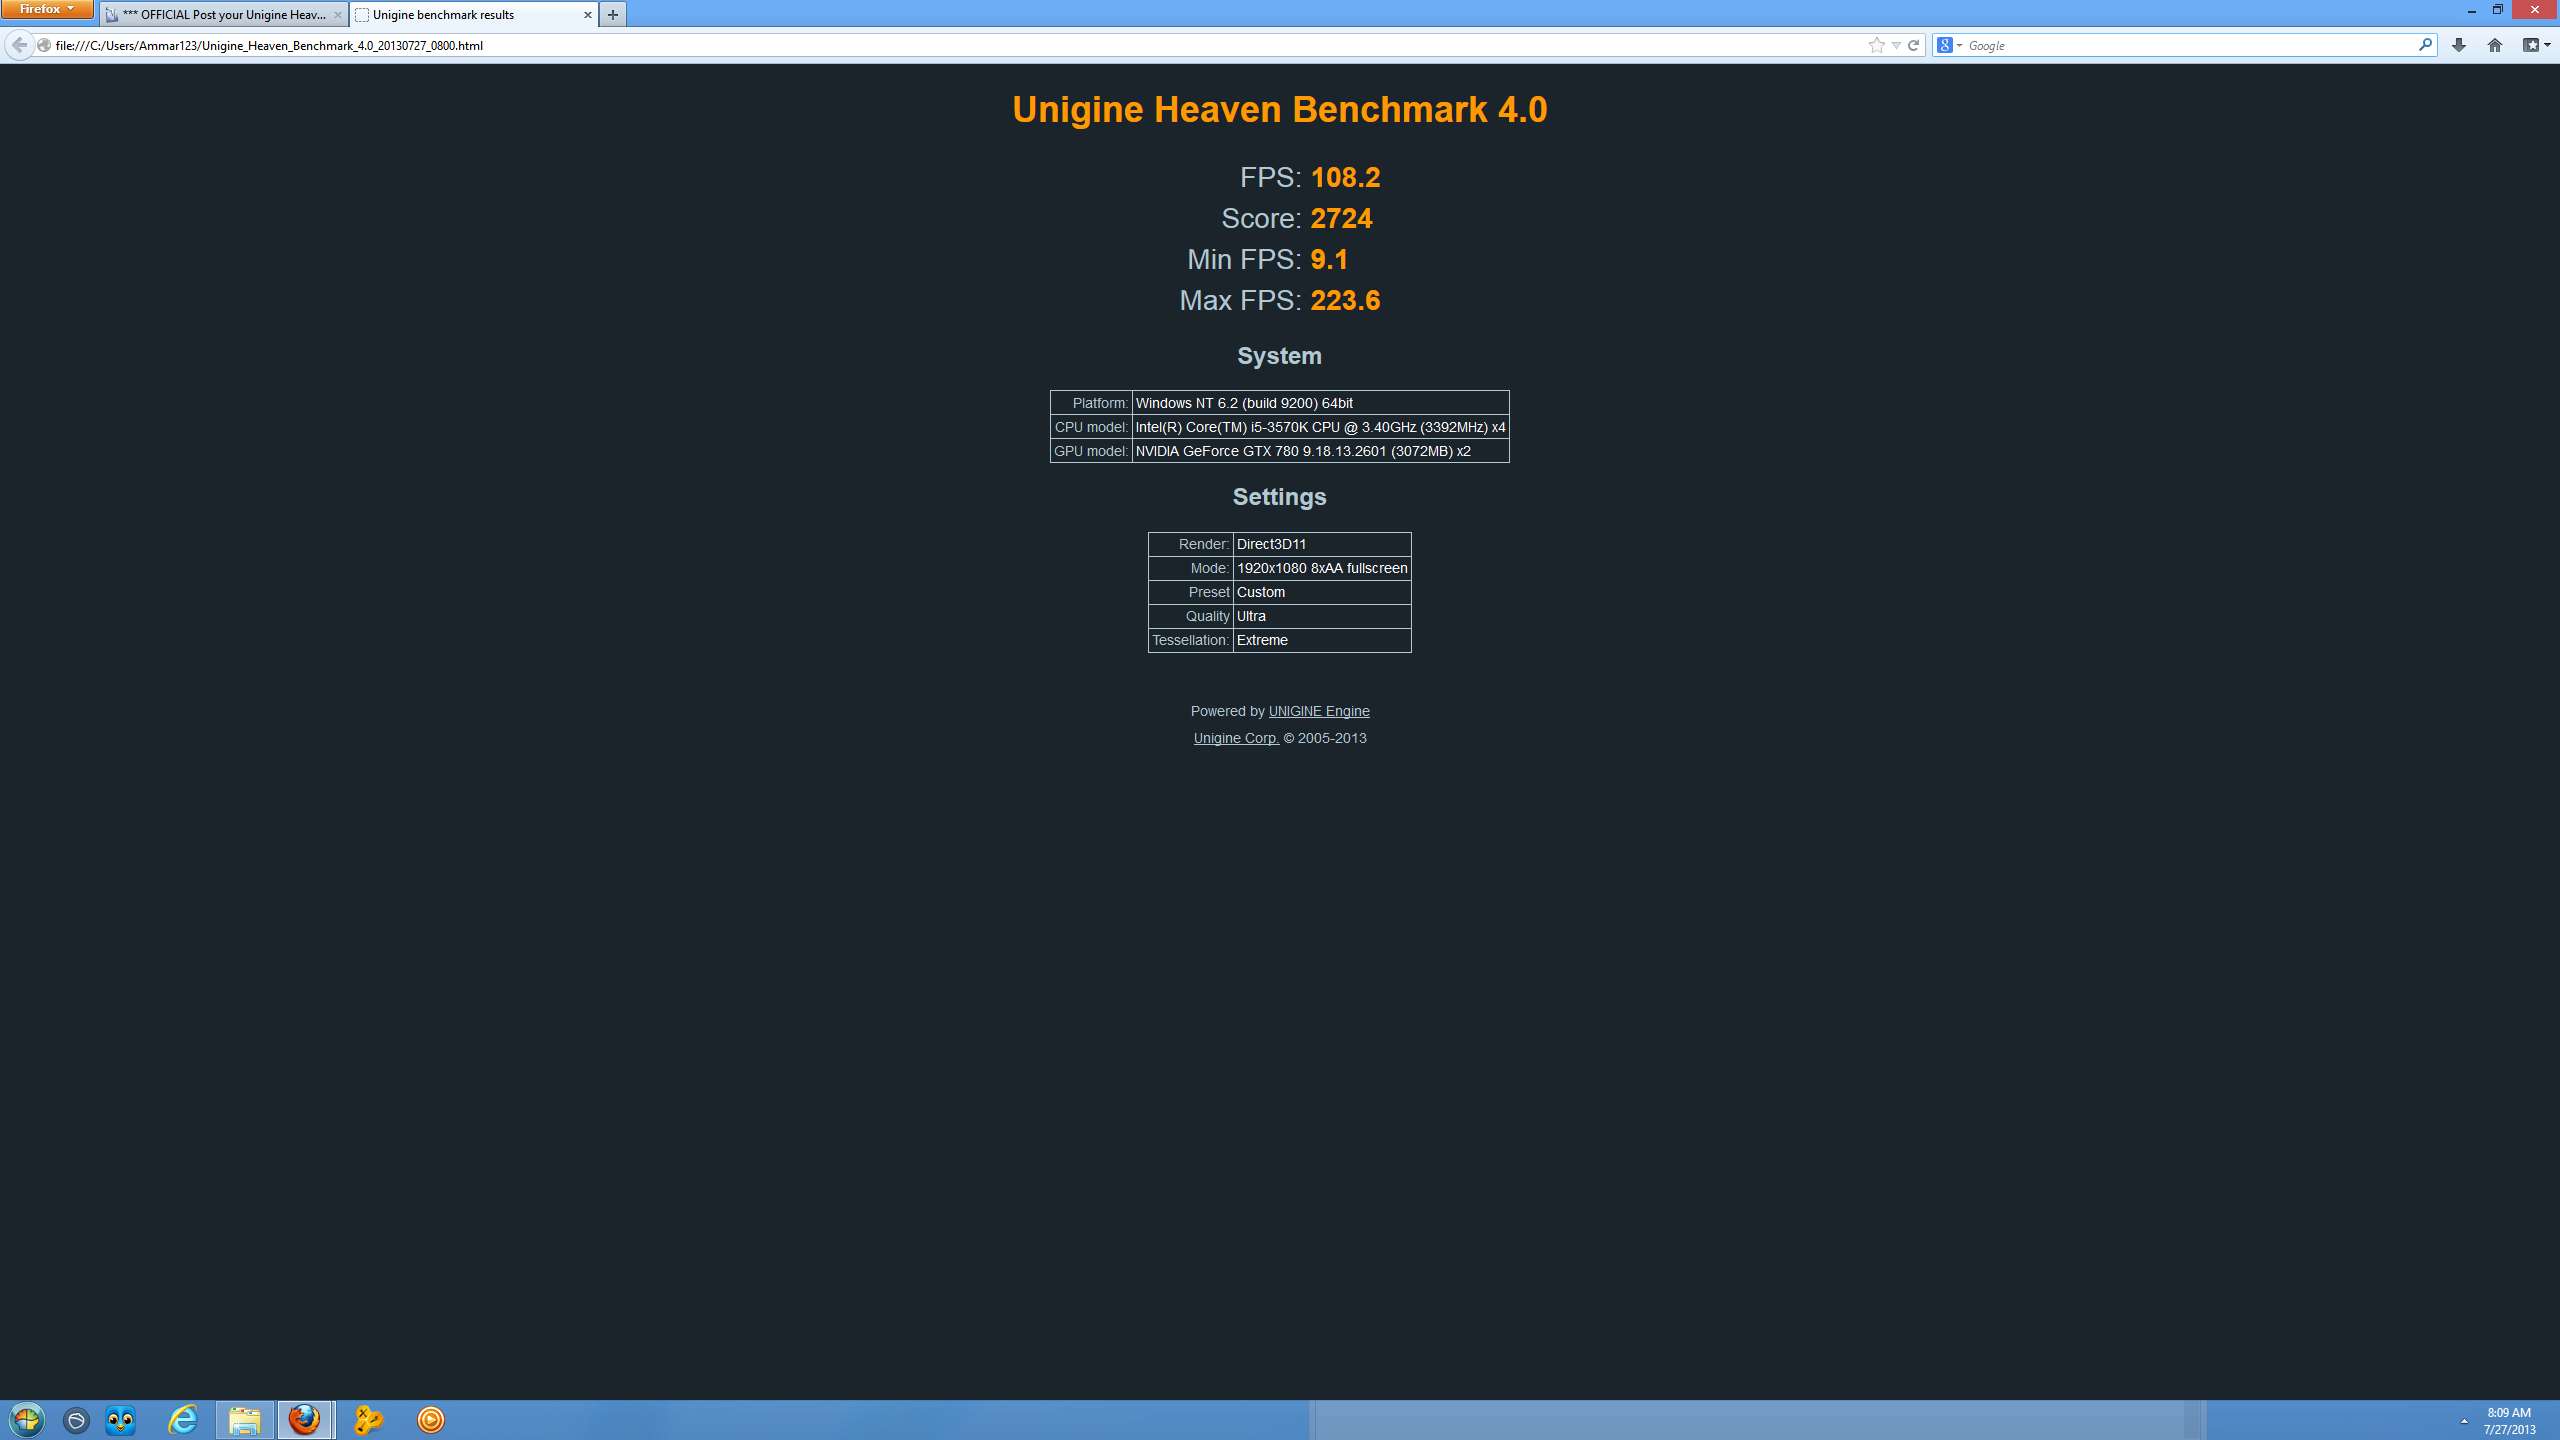Click the Windows NT 6.2 platform cell

tap(1320, 403)
